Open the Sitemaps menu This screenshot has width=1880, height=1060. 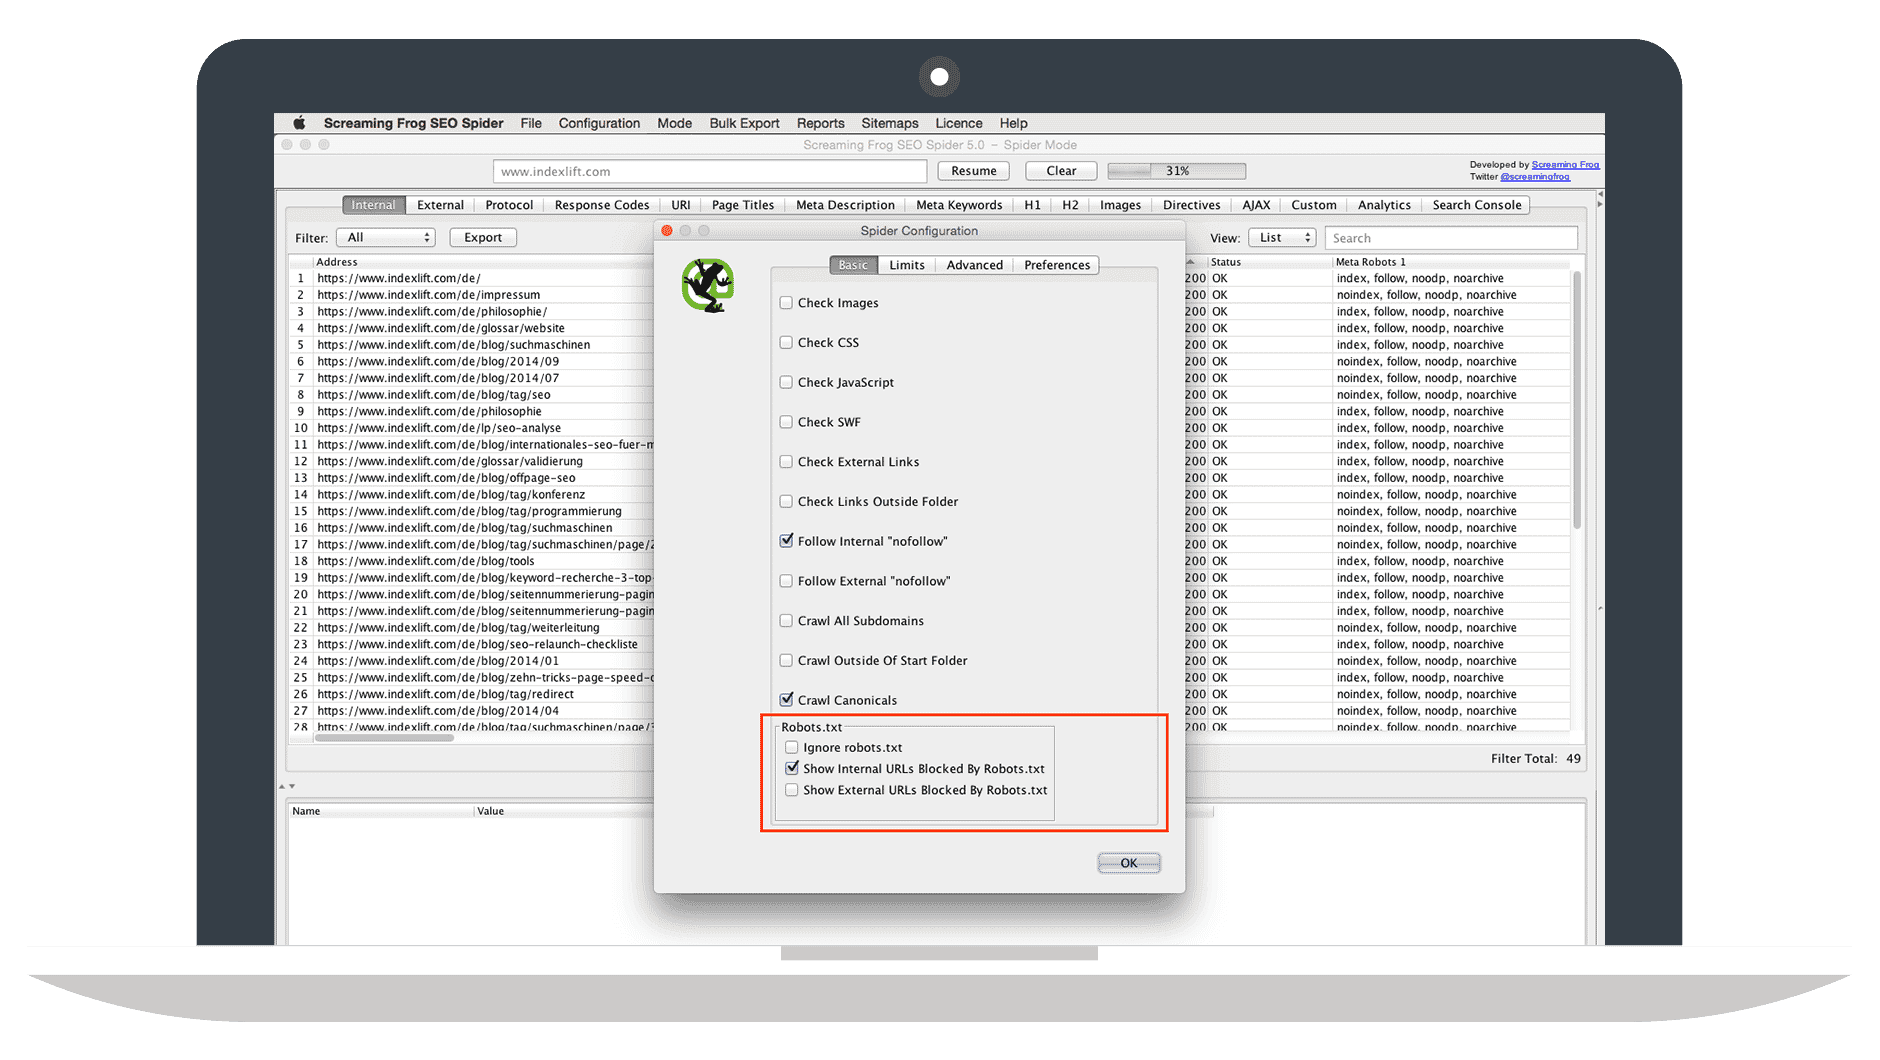pos(890,123)
